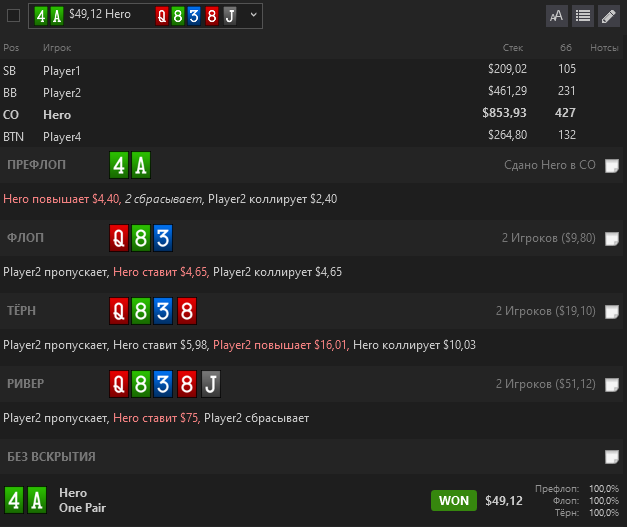Click the stack value $264,80

pos(507,135)
